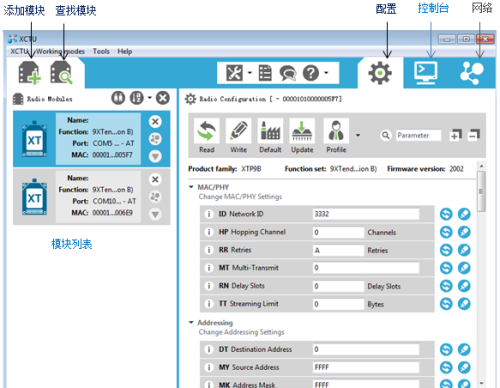
Task: Switch to Configuration gear working mode
Action: click(380, 73)
